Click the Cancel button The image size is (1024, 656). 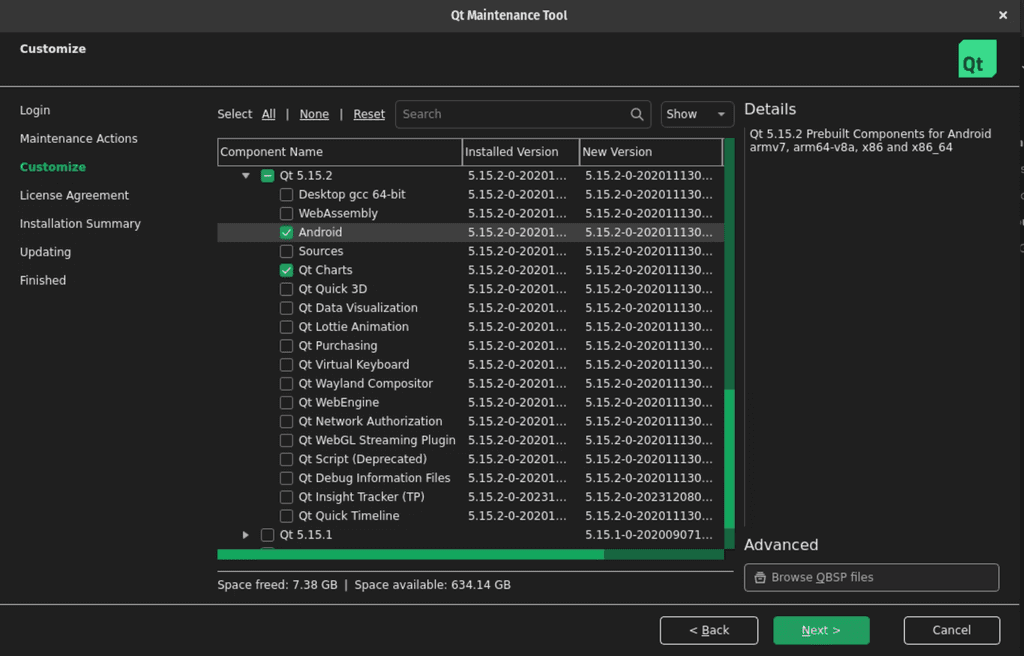[x=952, y=631]
